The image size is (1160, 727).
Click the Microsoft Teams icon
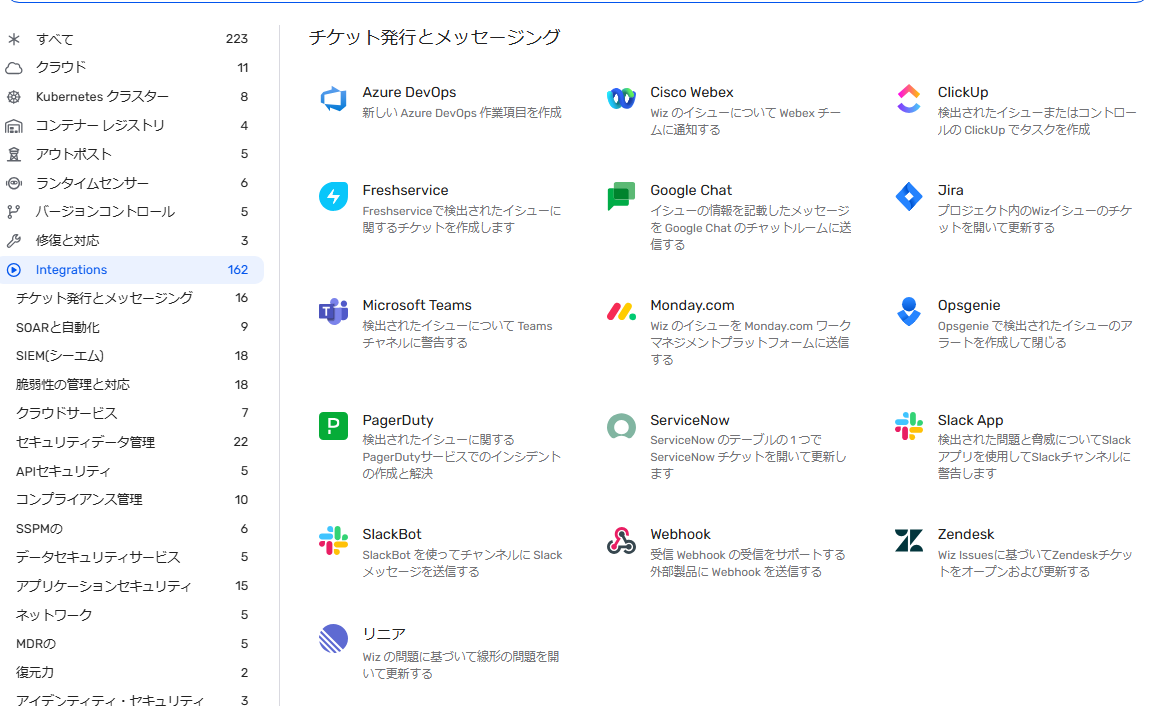click(x=333, y=312)
